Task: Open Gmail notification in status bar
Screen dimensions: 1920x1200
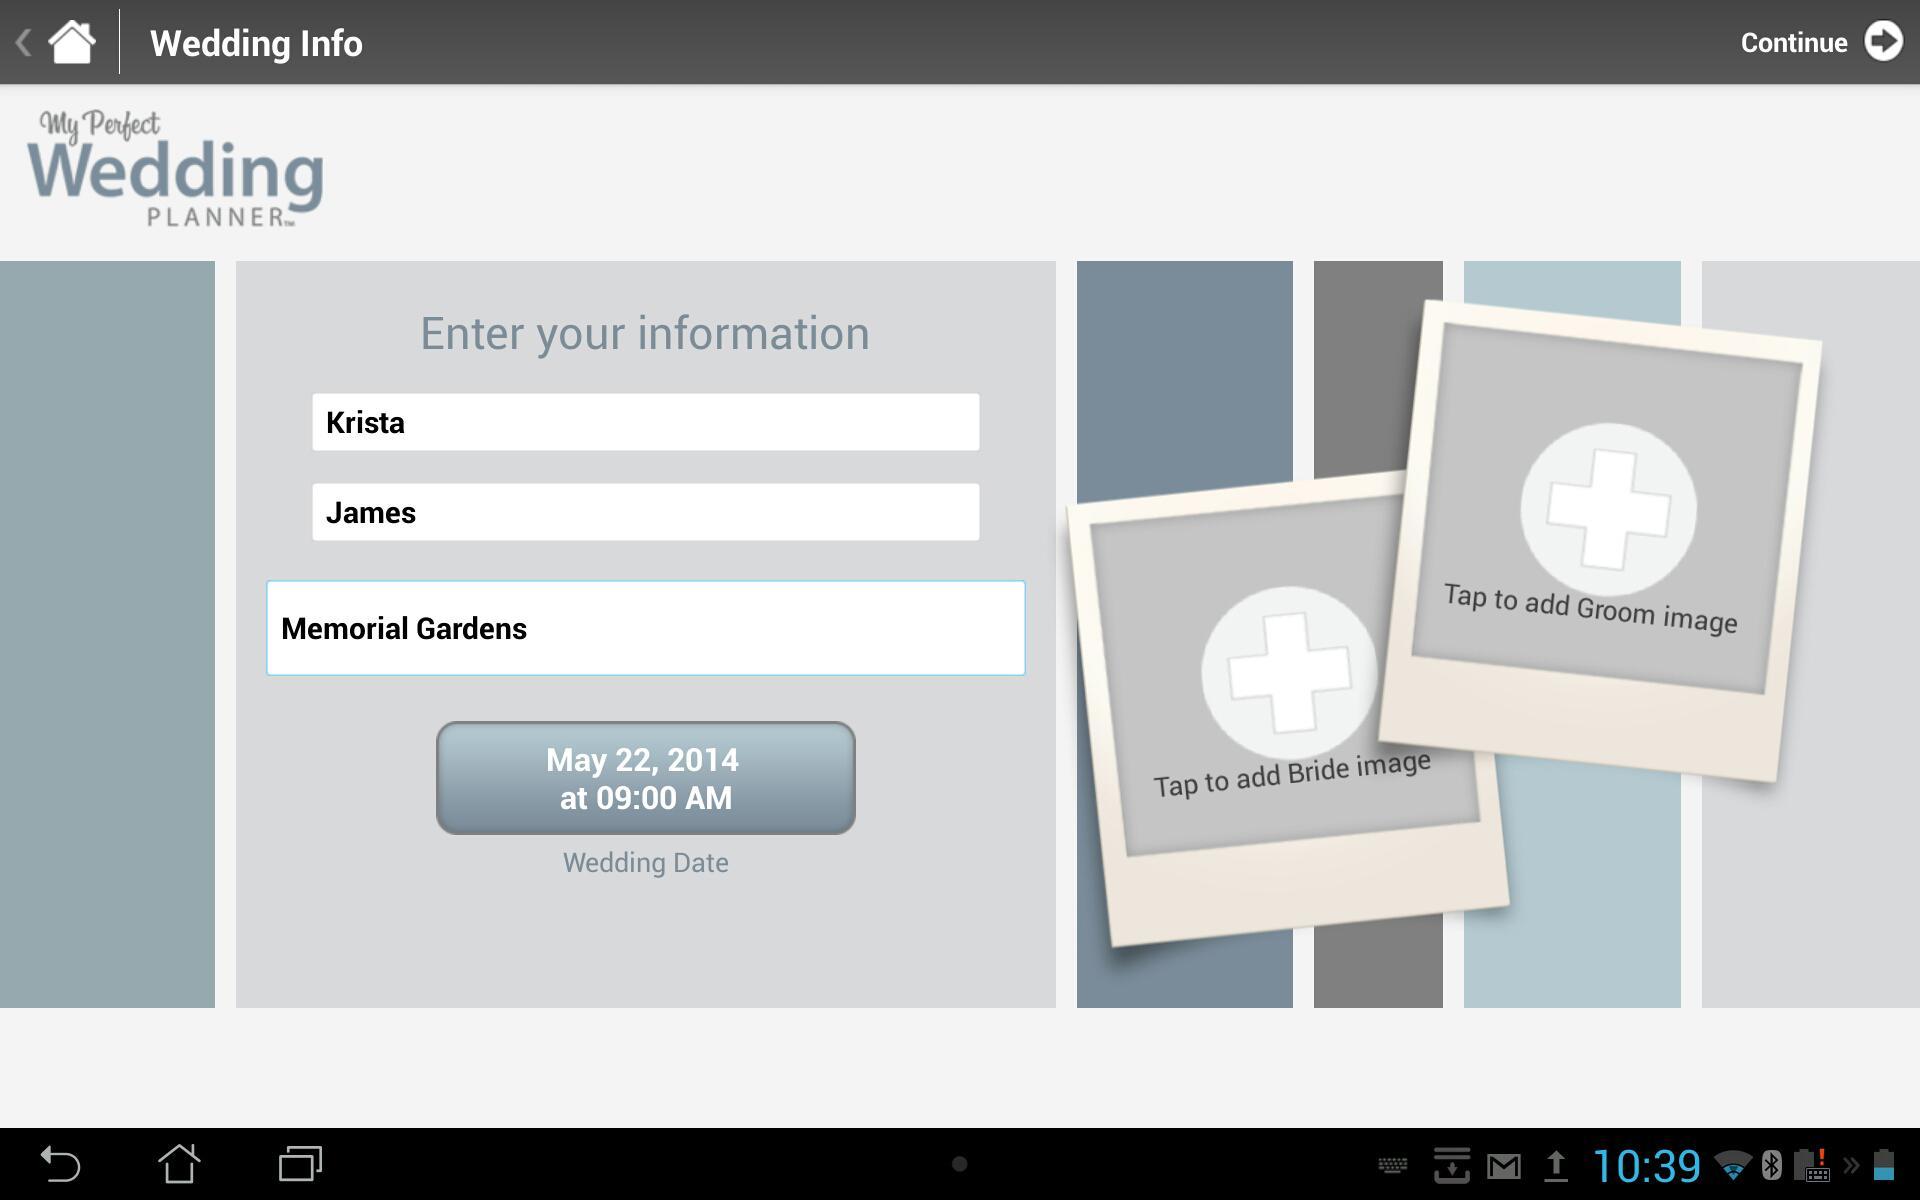Action: 1503,1166
